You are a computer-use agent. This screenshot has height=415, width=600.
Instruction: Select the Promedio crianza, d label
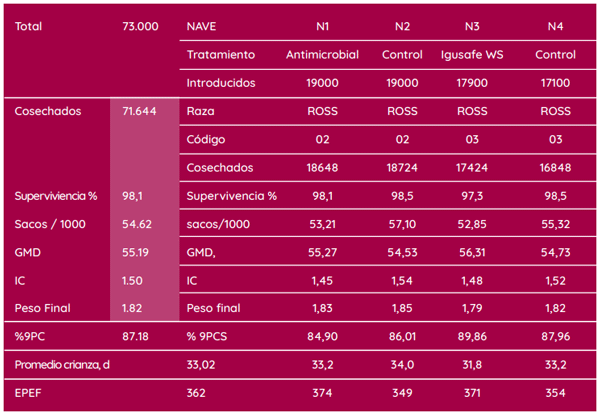tap(63, 364)
